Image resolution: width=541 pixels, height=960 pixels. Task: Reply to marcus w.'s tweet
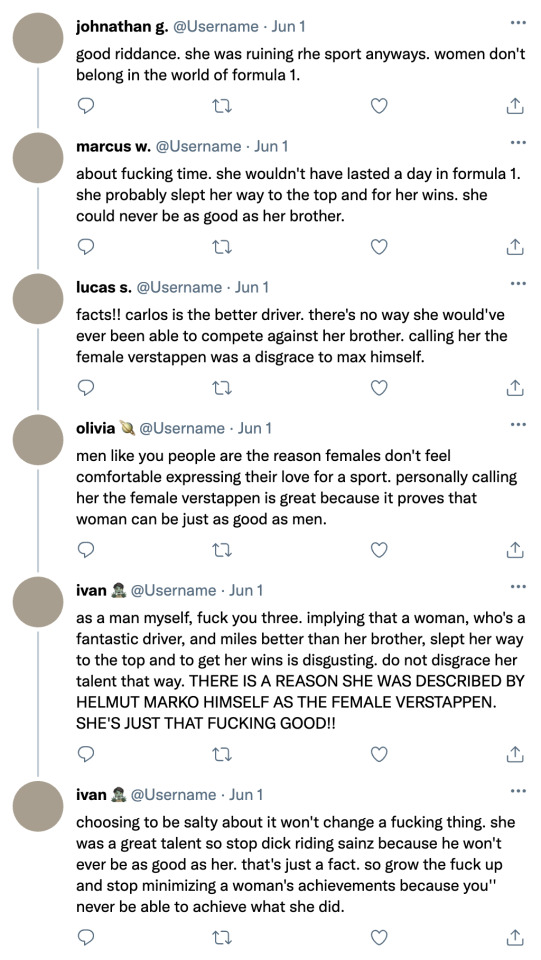pyautogui.click(x=87, y=247)
